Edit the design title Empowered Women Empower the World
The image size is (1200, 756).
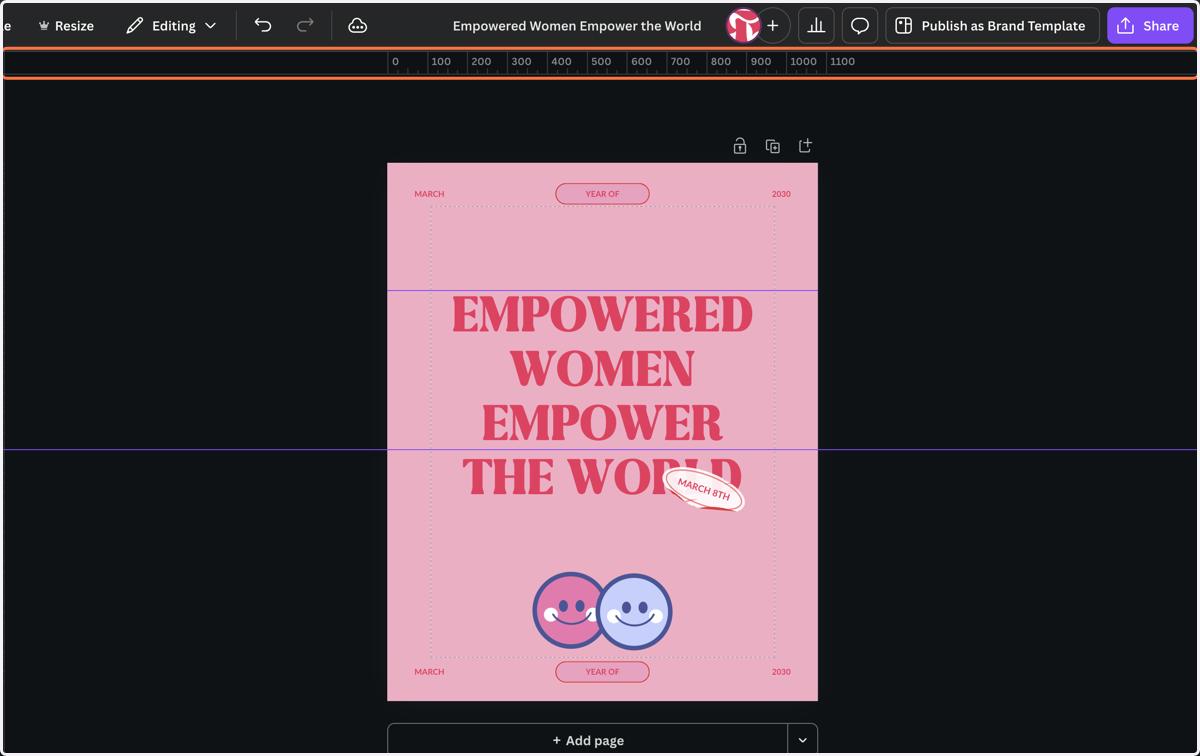tap(577, 26)
